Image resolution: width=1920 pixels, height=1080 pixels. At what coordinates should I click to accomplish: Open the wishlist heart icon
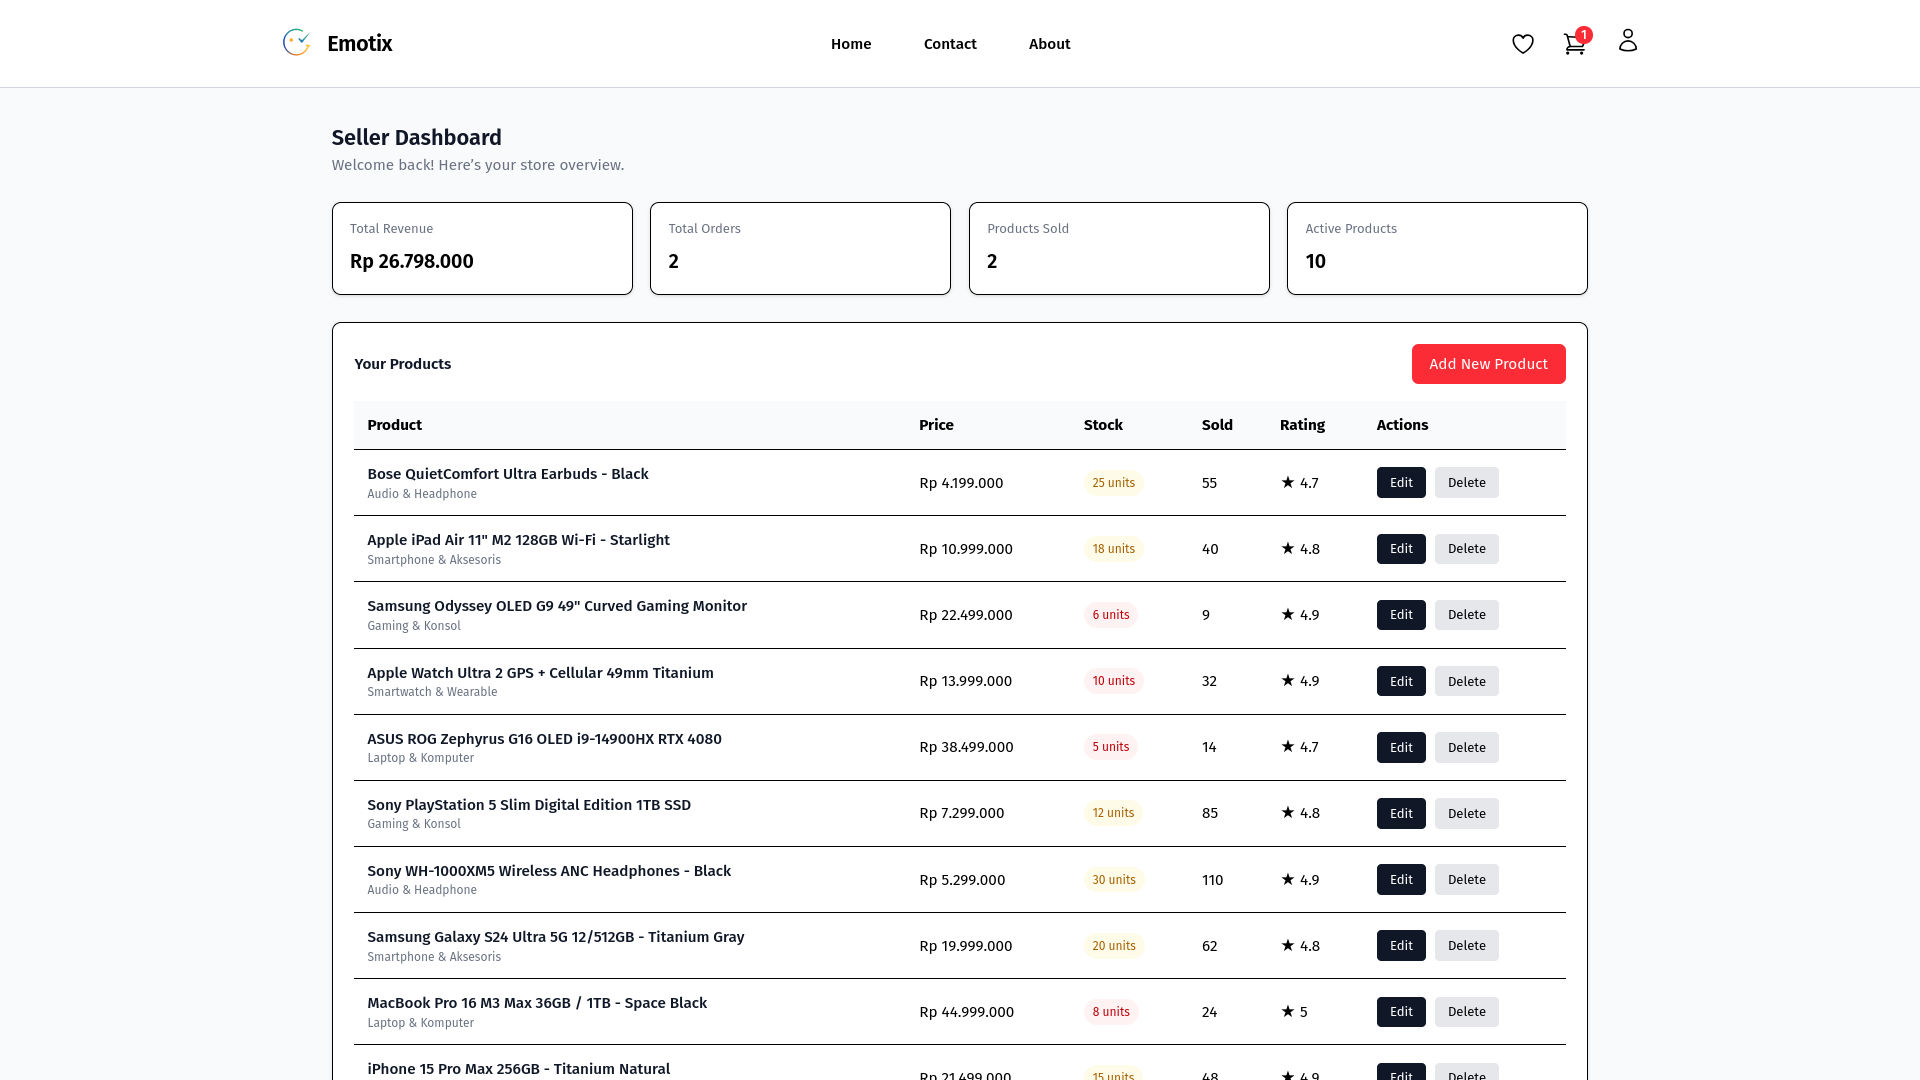click(x=1523, y=44)
